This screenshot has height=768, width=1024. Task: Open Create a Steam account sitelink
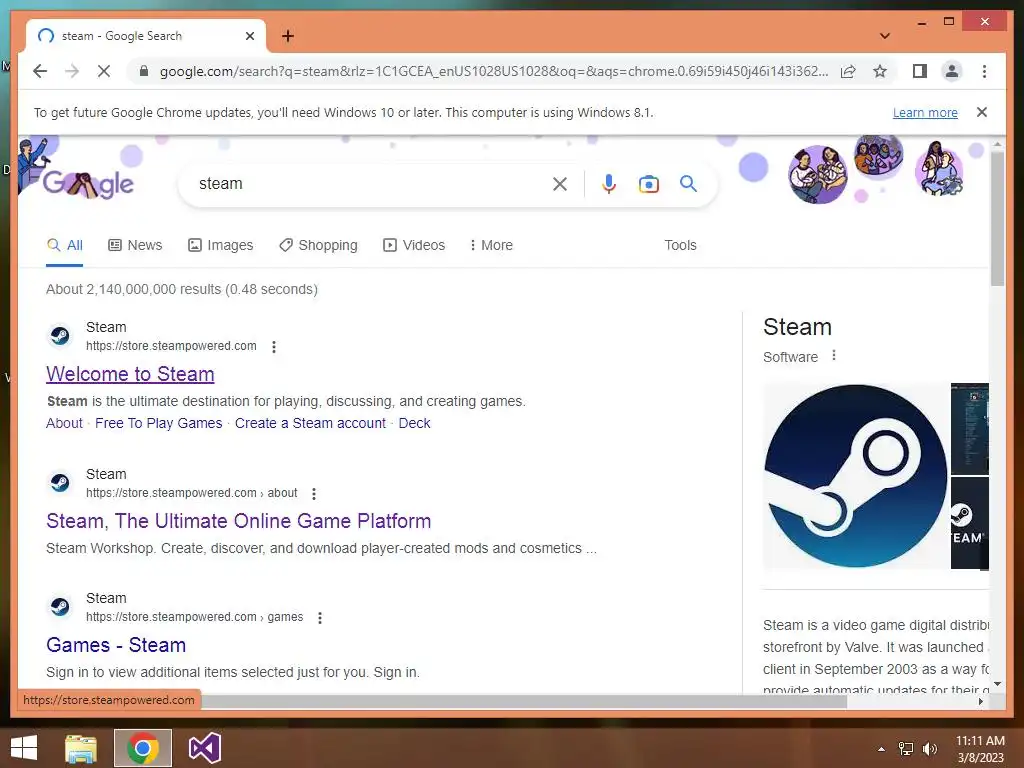[x=310, y=423]
